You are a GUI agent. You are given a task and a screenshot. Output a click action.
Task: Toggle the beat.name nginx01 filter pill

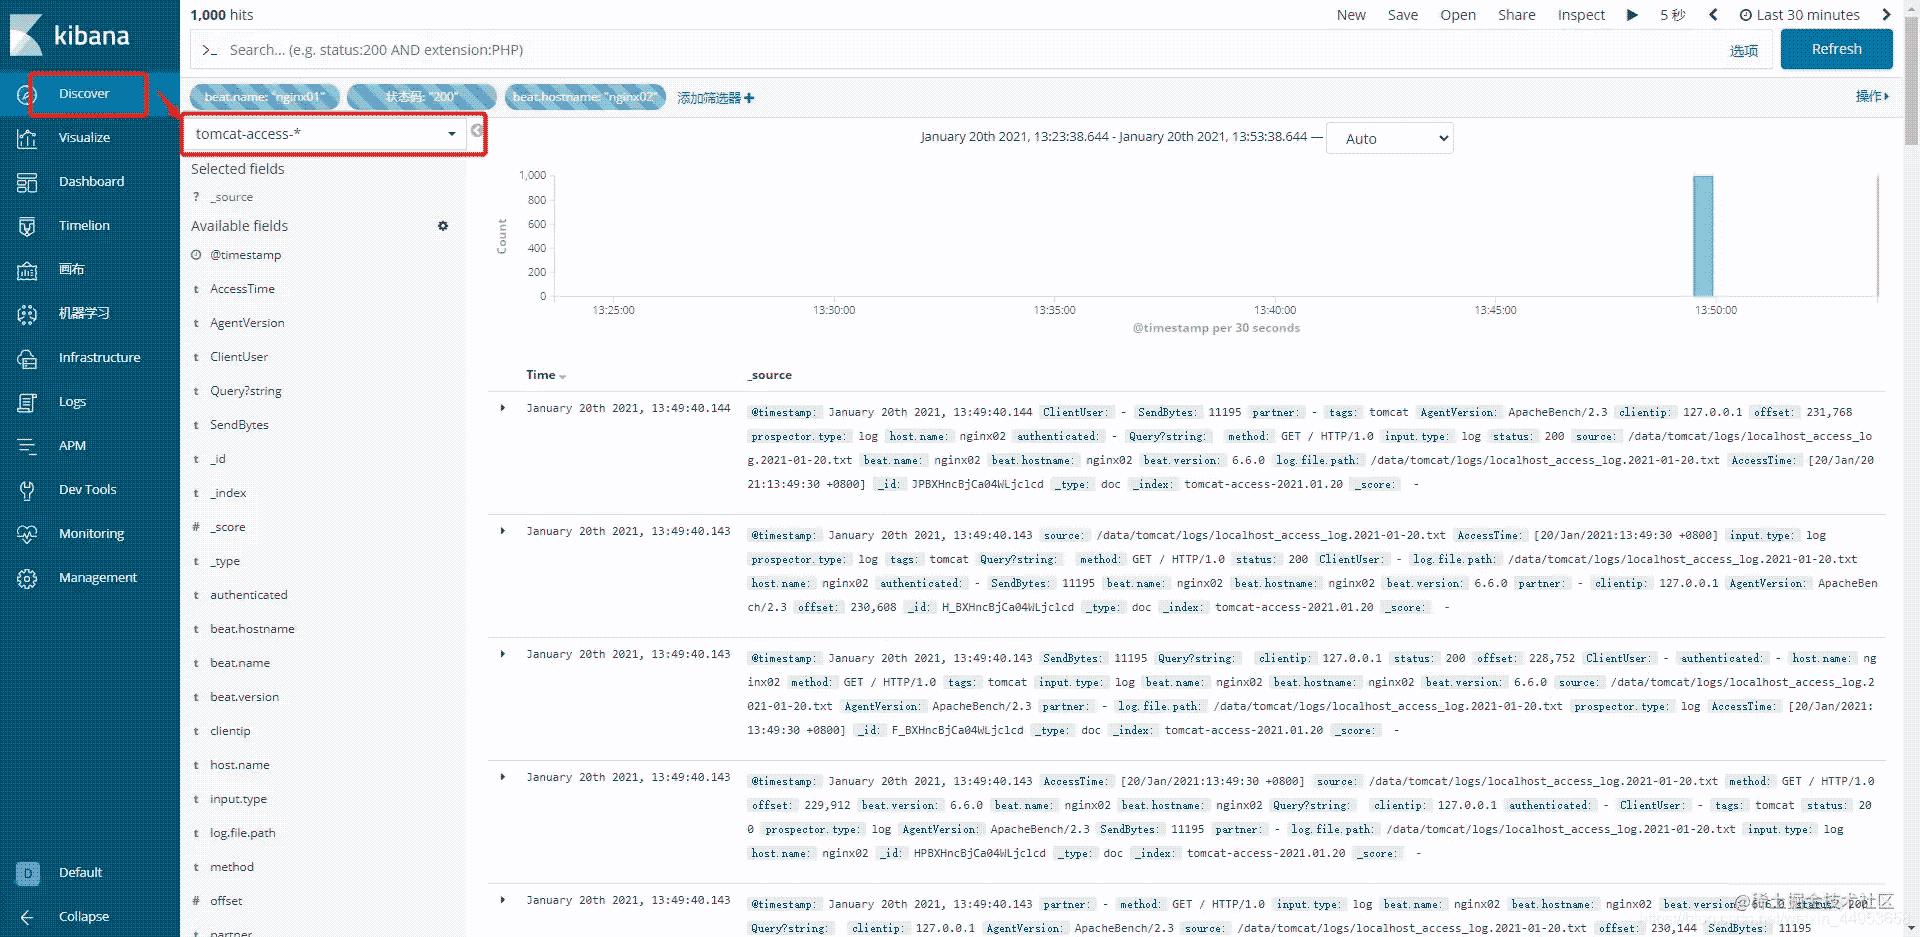click(265, 97)
